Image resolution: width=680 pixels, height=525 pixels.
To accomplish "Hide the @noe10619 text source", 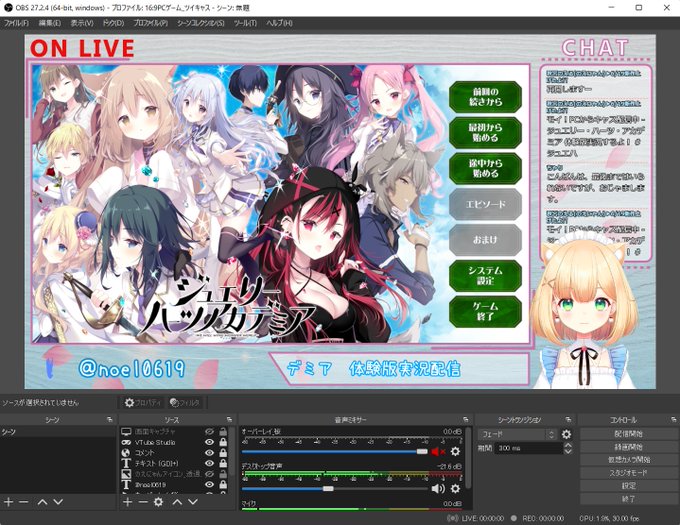I will point(209,485).
